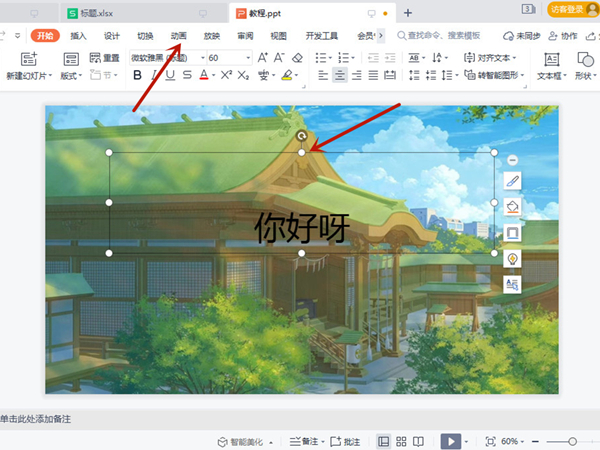
Task: Click the font color red A swatch
Action: click(x=203, y=75)
